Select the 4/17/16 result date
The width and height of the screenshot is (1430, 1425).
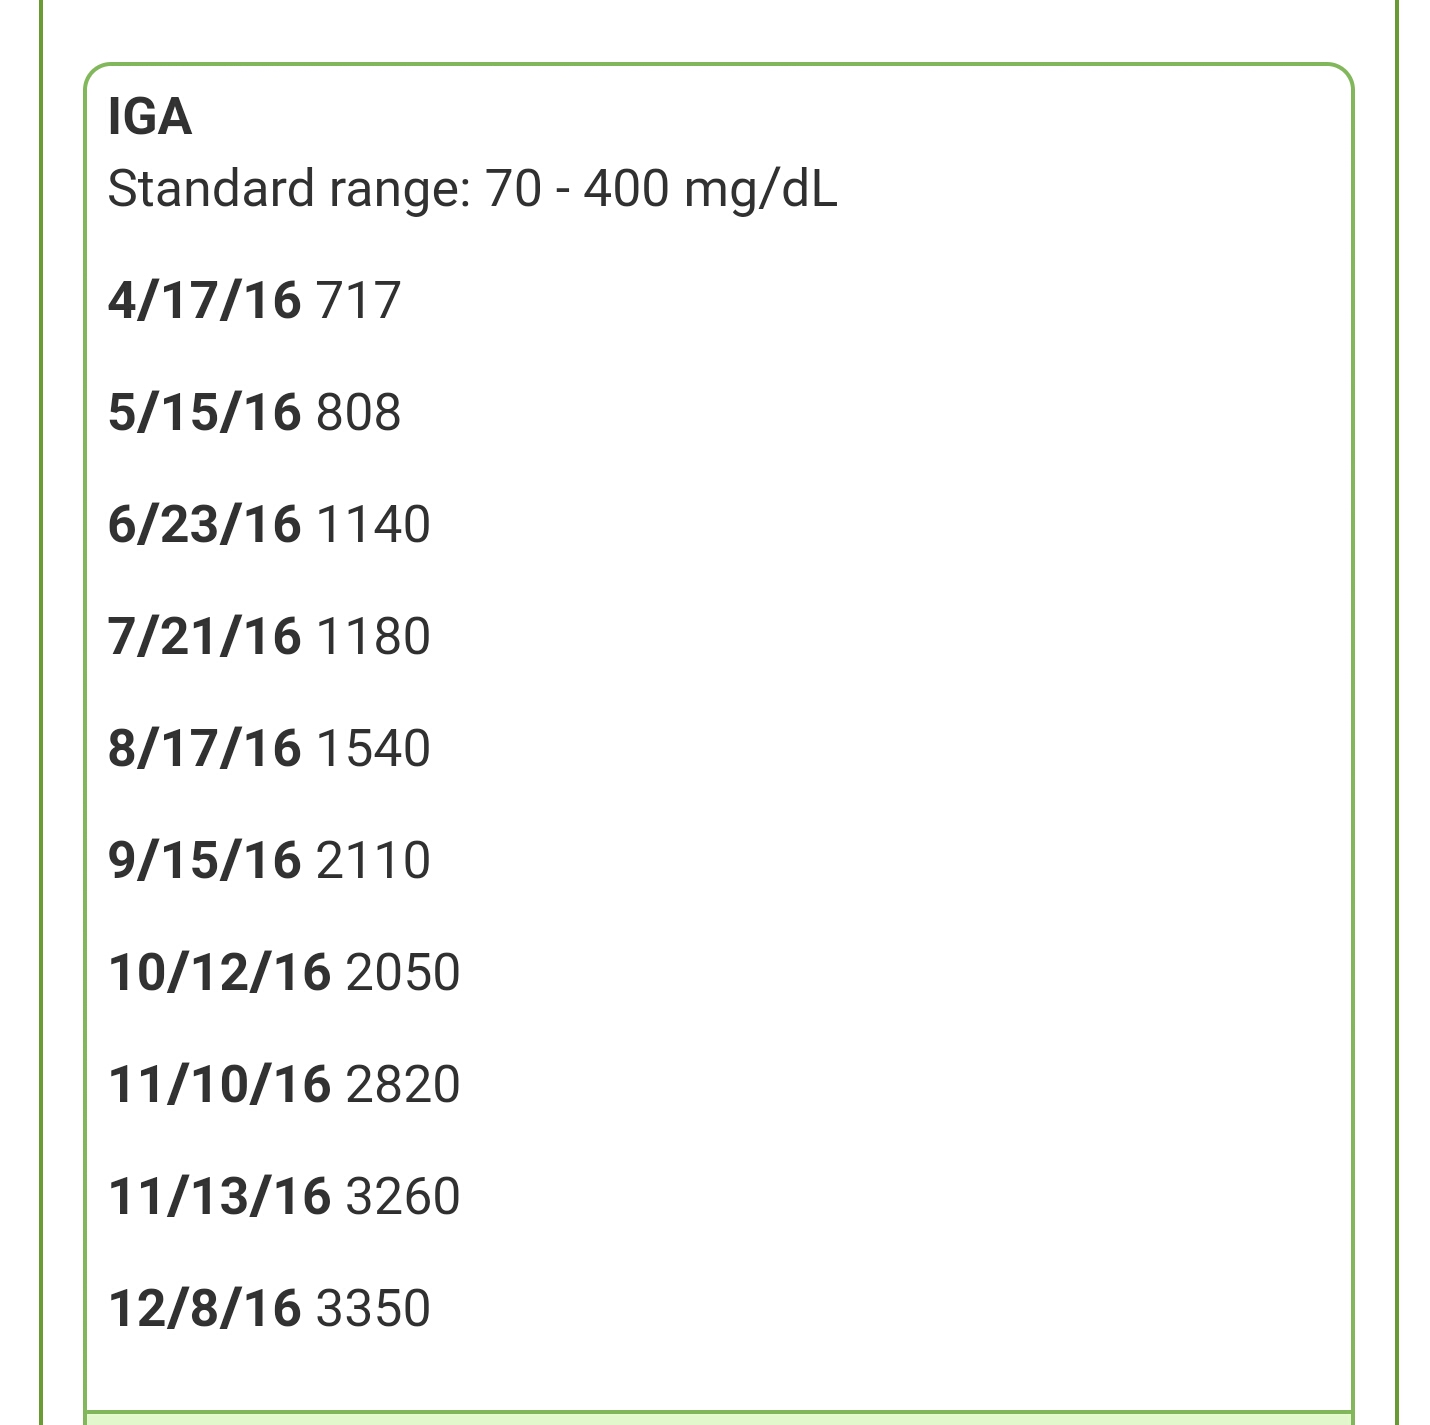pyautogui.click(x=204, y=301)
